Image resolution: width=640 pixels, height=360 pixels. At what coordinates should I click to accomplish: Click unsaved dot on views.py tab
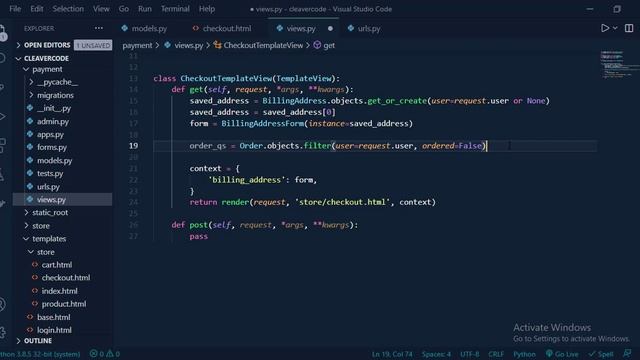[x=330, y=29]
